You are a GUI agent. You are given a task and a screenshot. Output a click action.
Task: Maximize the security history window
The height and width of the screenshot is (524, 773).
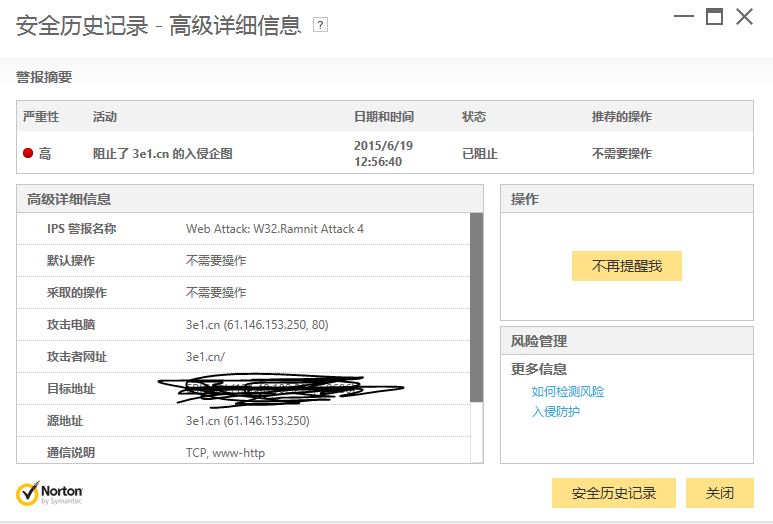pyautogui.click(x=714, y=16)
